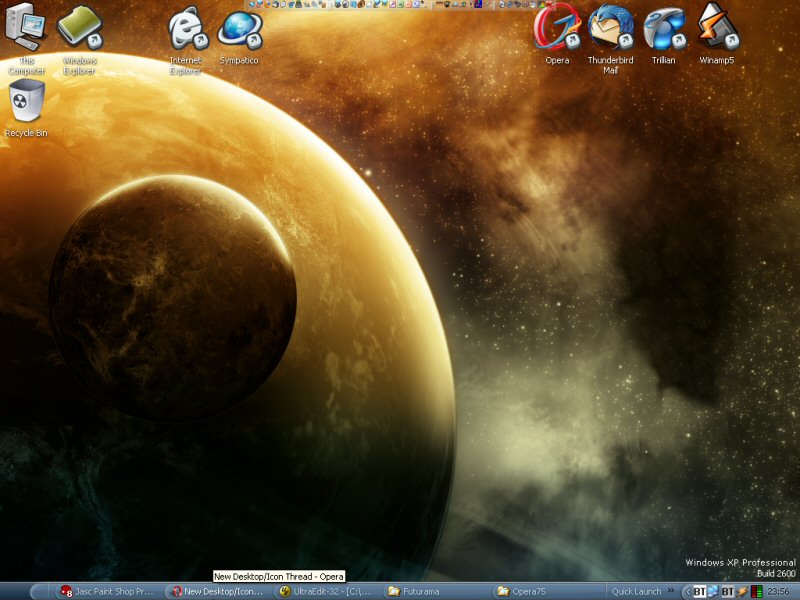Open the Futurama folder from the taskbar
This screenshot has width=800, height=600.
[433, 591]
